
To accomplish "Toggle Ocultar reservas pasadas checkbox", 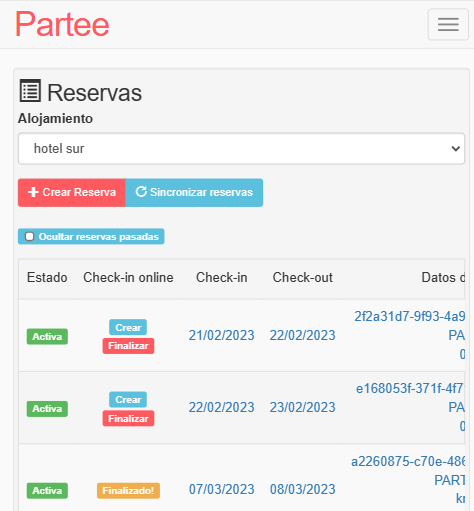I will pyautogui.click(x=30, y=236).
